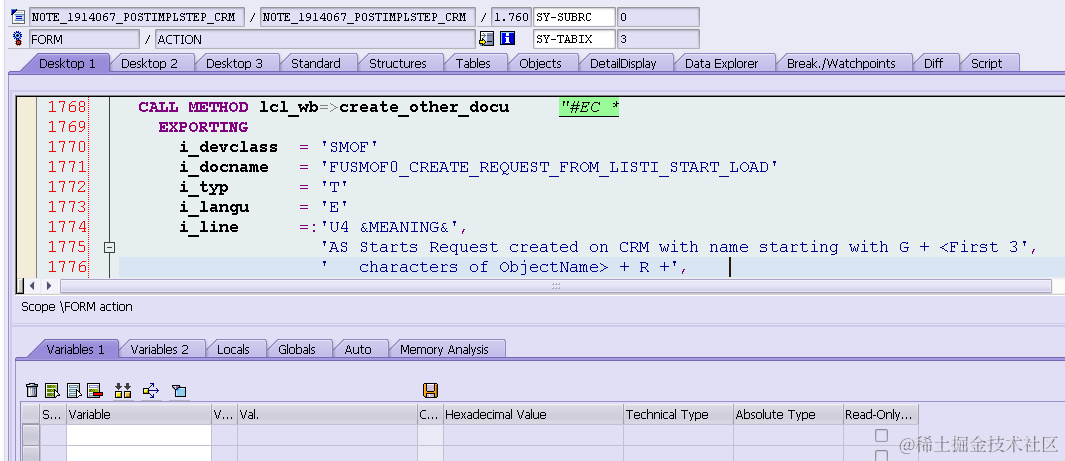This screenshot has width=1065, height=461.
Task: Select the Variables 2 tab
Action: click(x=160, y=349)
